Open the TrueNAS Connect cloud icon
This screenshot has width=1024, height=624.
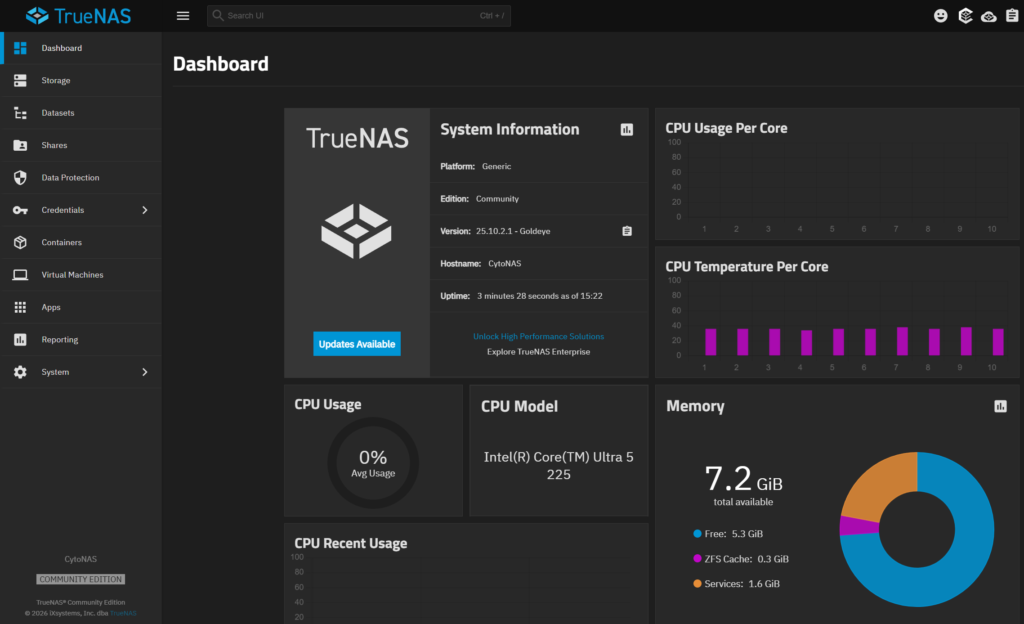click(x=989, y=16)
